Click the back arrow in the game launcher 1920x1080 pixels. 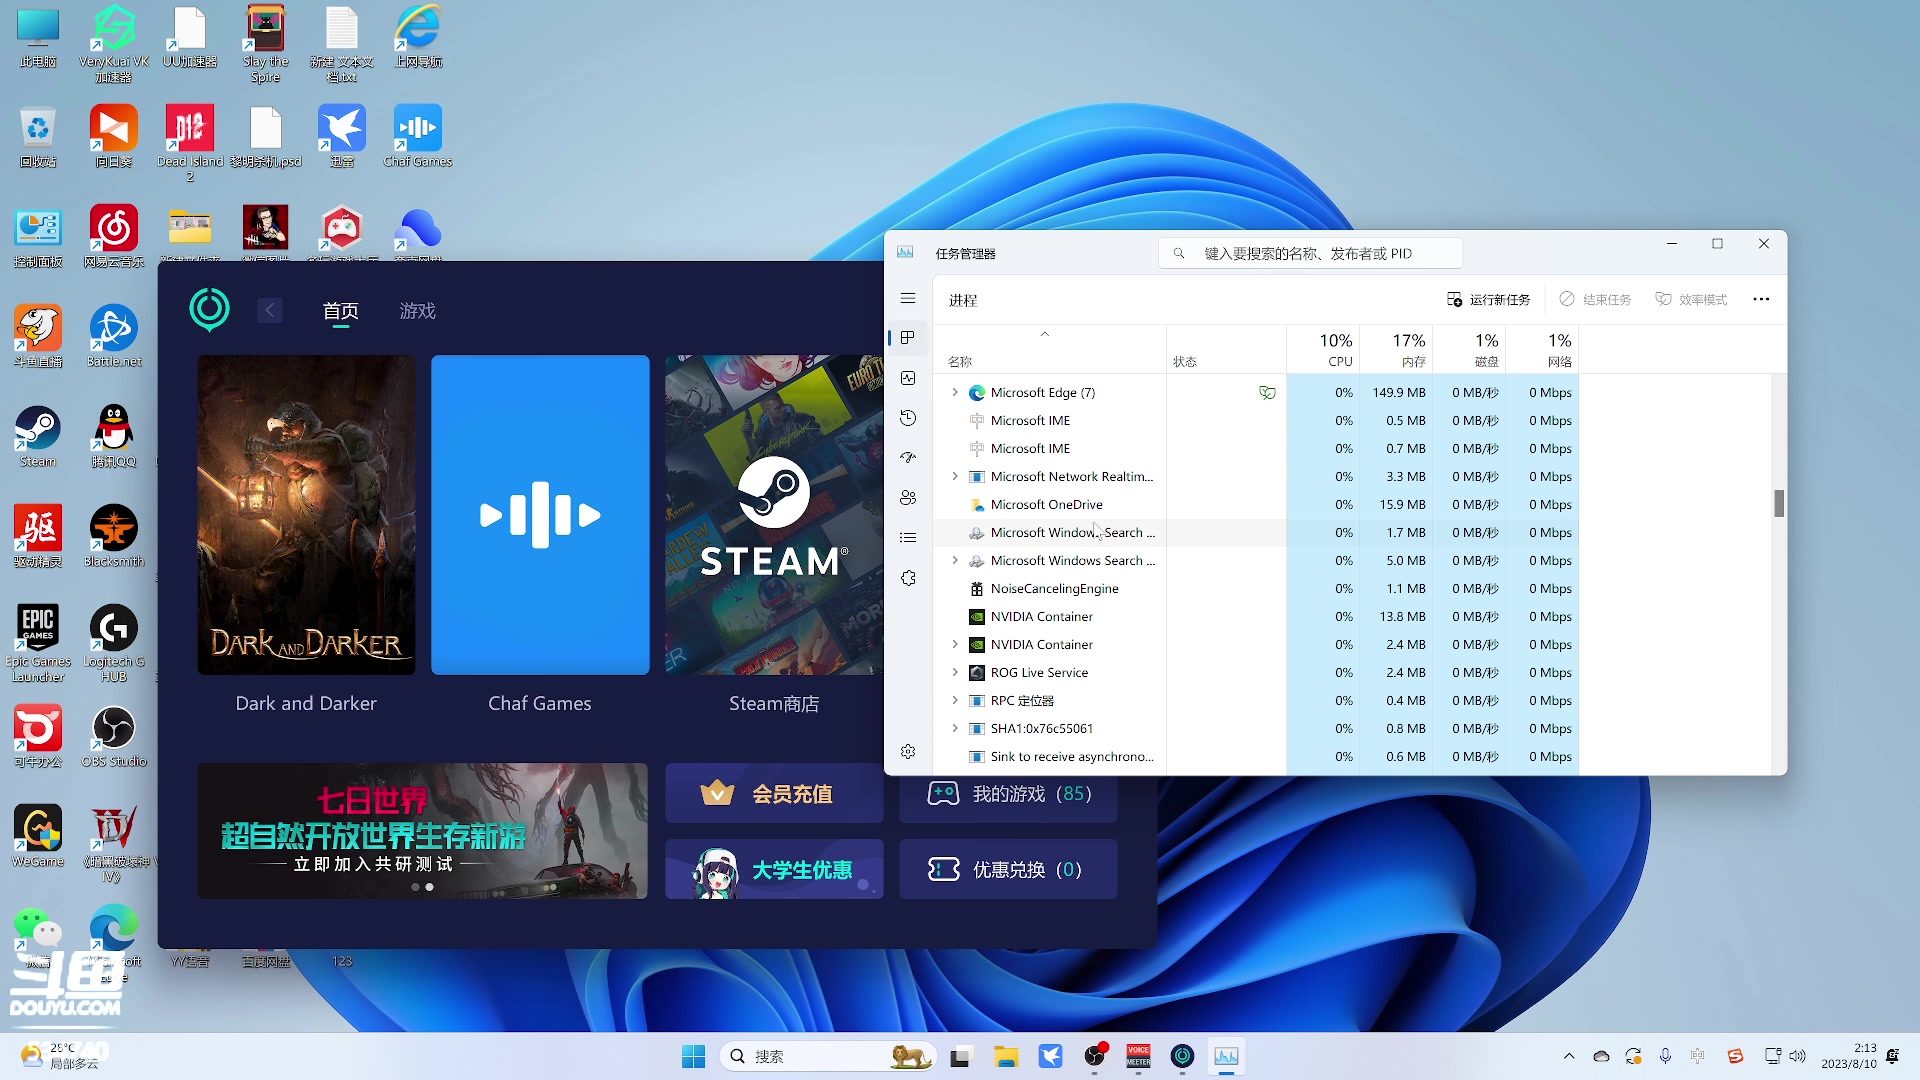(x=270, y=311)
